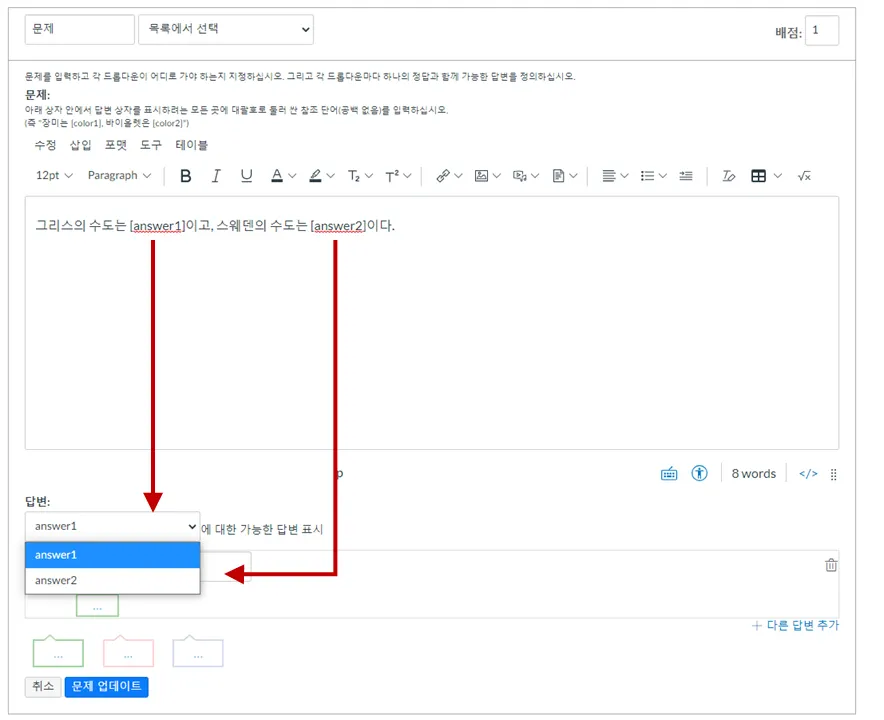Click the red comment box at bottom
This screenshot has width=884, height=720.
(128, 652)
